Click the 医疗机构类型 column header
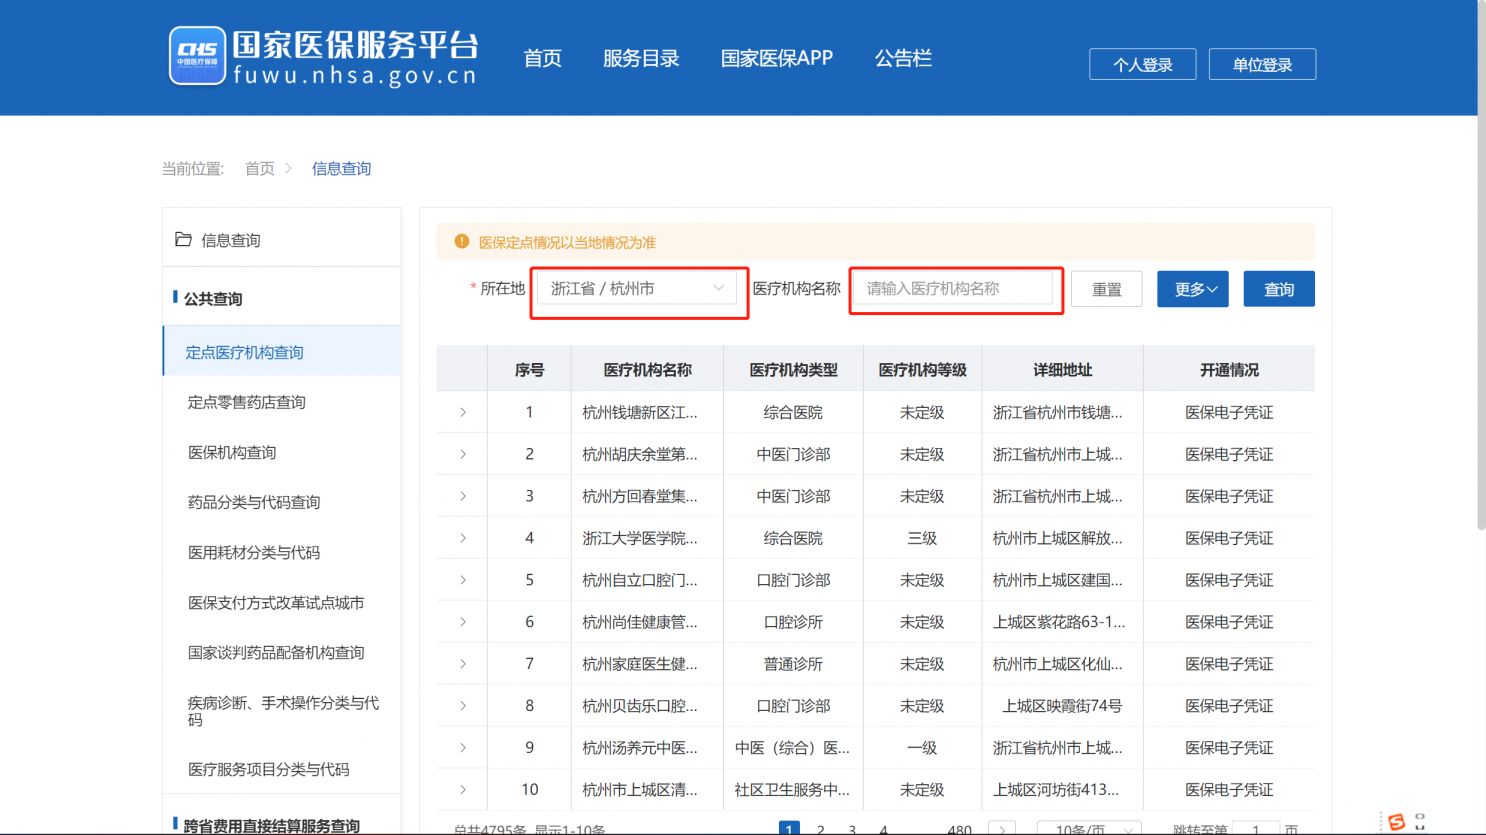The height and width of the screenshot is (835, 1486). 793,369
